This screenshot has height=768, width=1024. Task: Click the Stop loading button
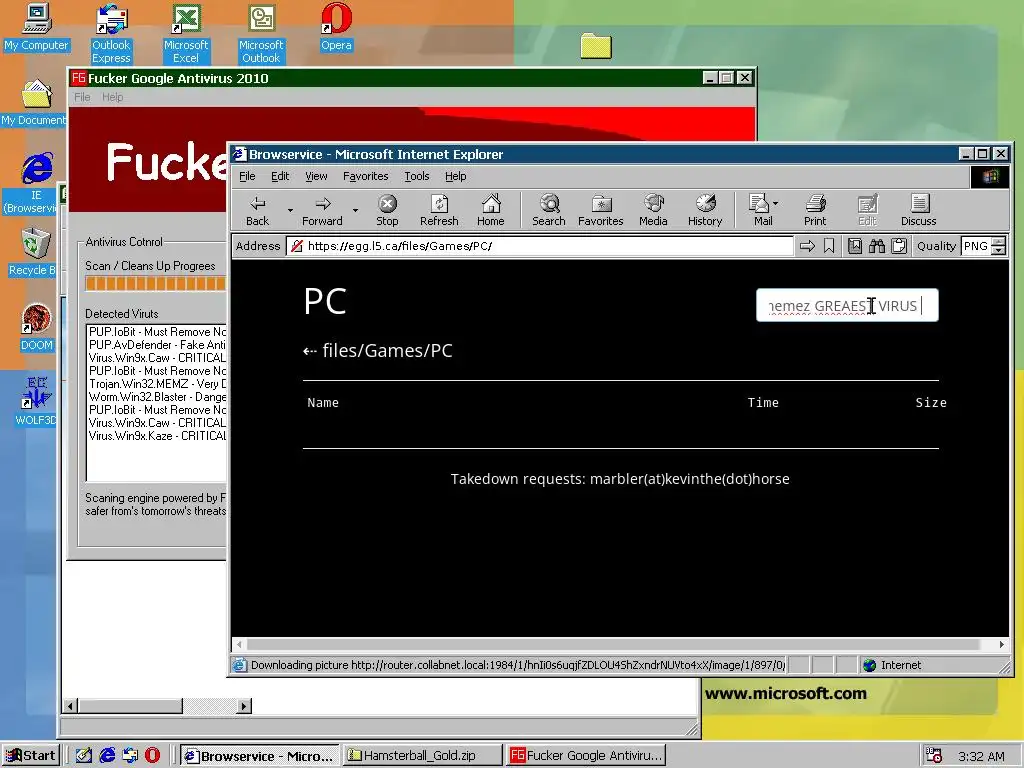pos(387,210)
